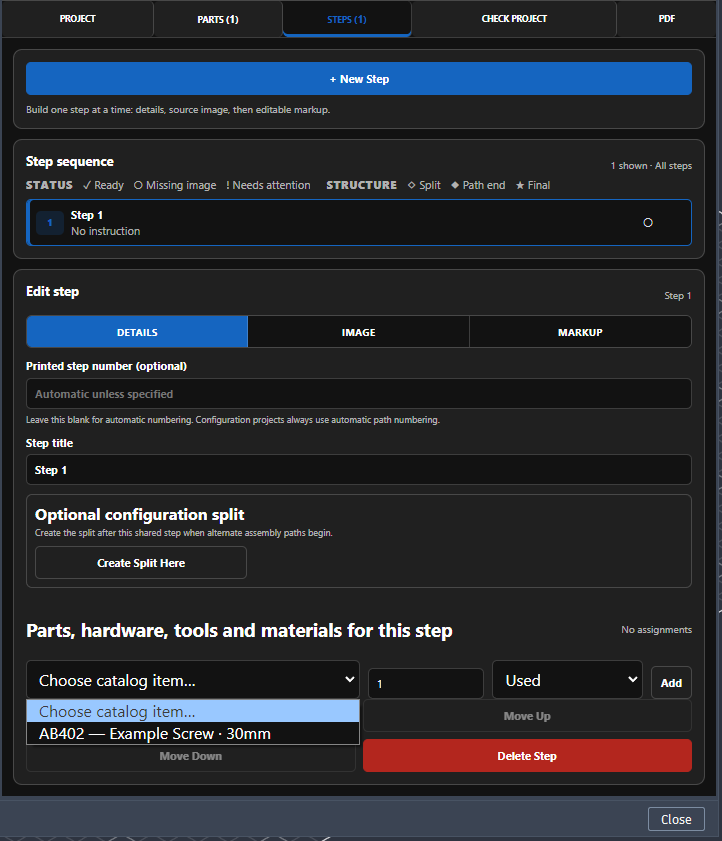This screenshot has width=722, height=841.
Task: Click the blue number 1 badge
Action: (x=50, y=223)
